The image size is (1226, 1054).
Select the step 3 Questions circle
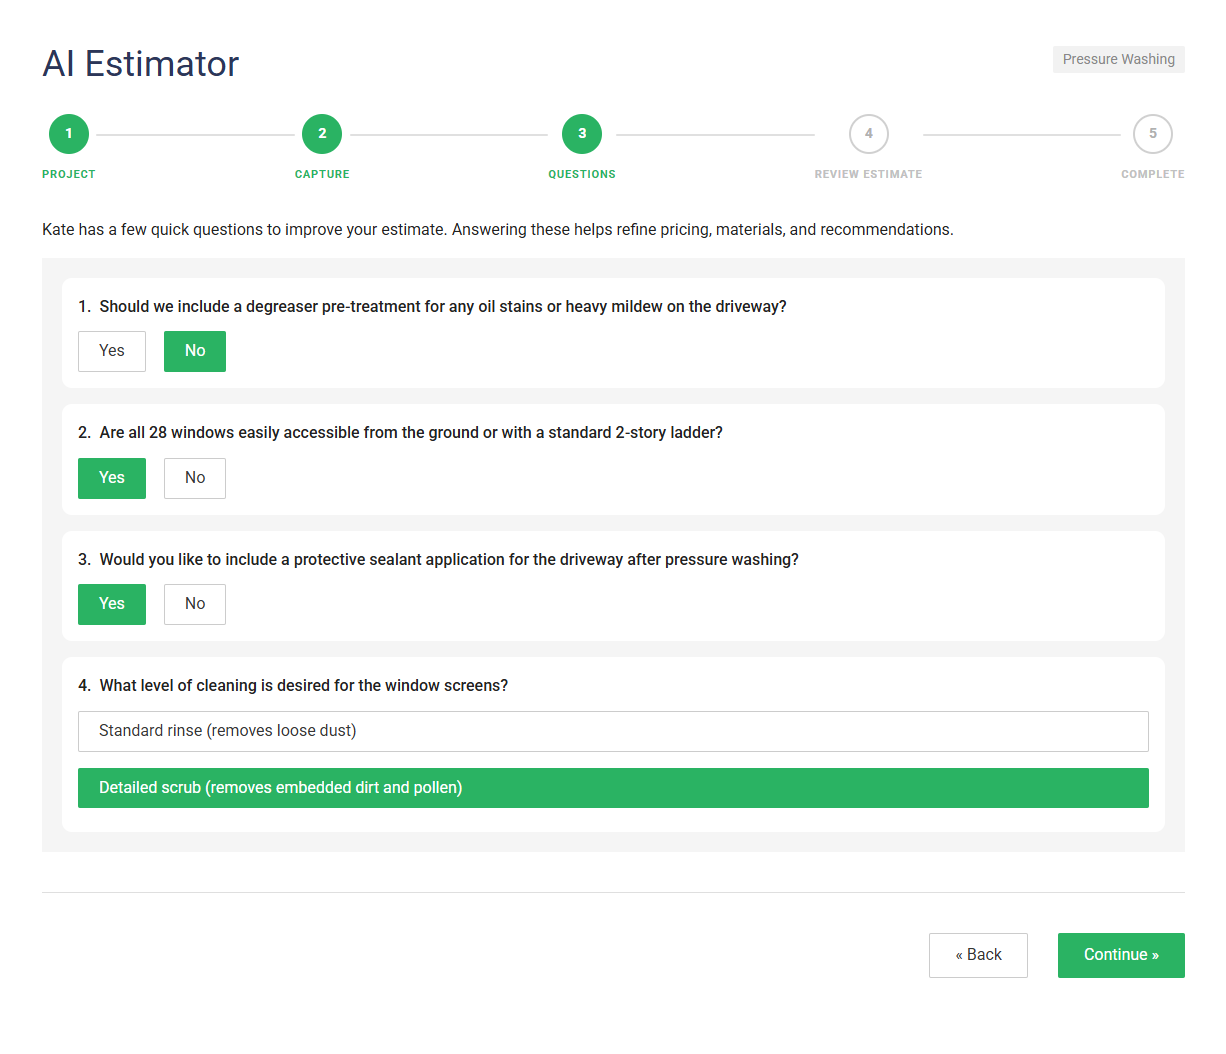(582, 134)
